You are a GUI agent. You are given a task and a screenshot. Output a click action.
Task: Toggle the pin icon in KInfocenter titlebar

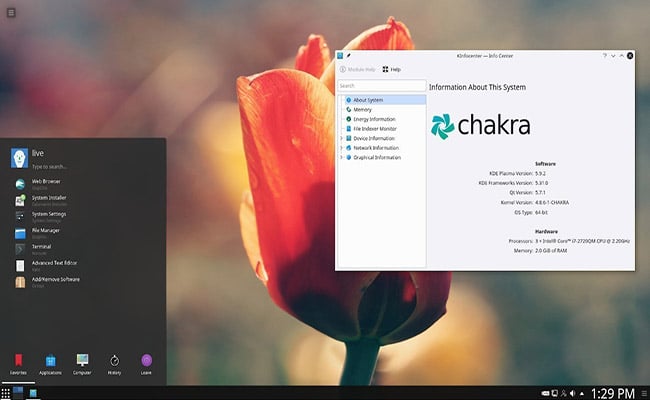pyautogui.click(x=349, y=55)
